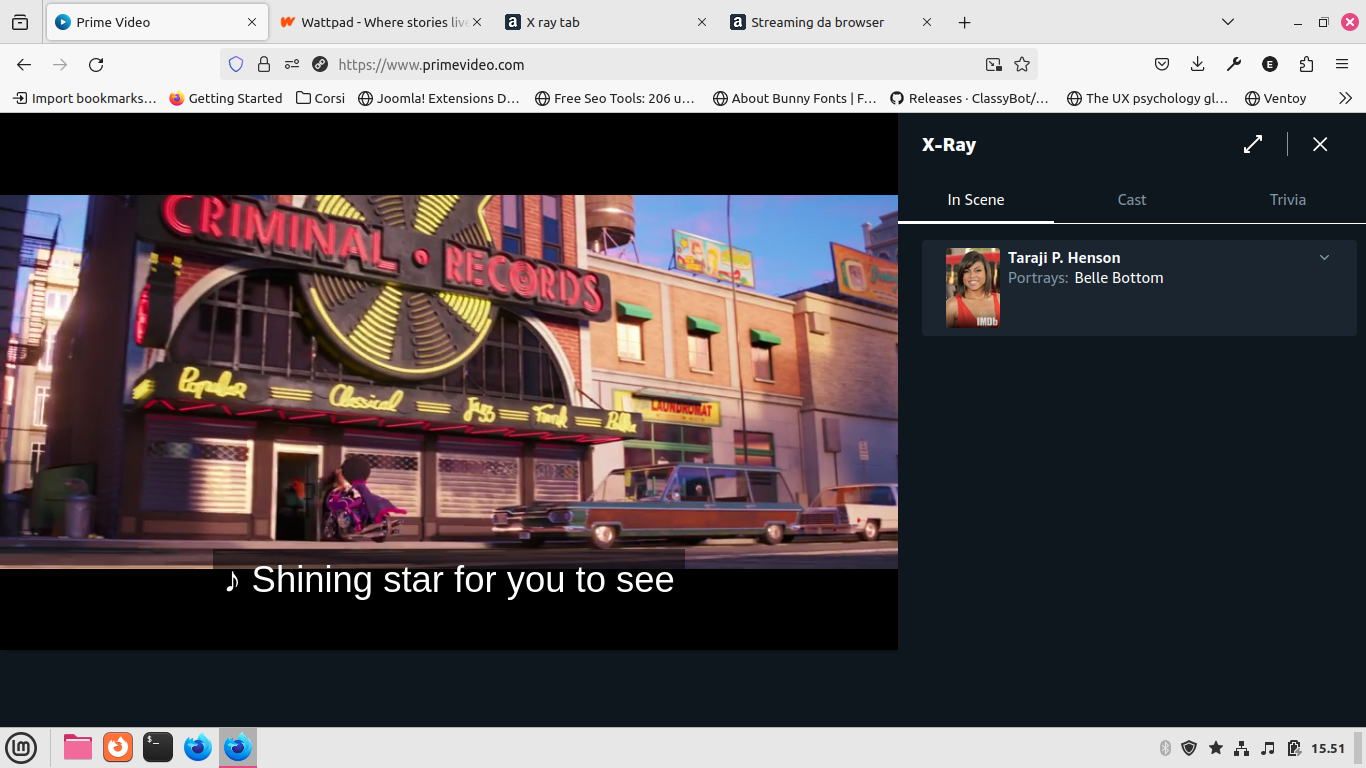
Task: Open a new browser tab
Action: coord(964,22)
